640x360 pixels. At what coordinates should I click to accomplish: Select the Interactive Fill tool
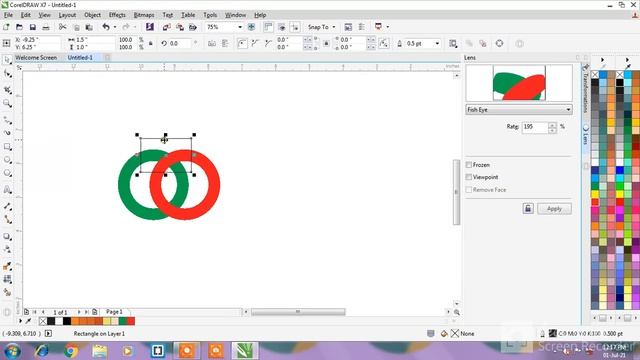click(7, 279)
